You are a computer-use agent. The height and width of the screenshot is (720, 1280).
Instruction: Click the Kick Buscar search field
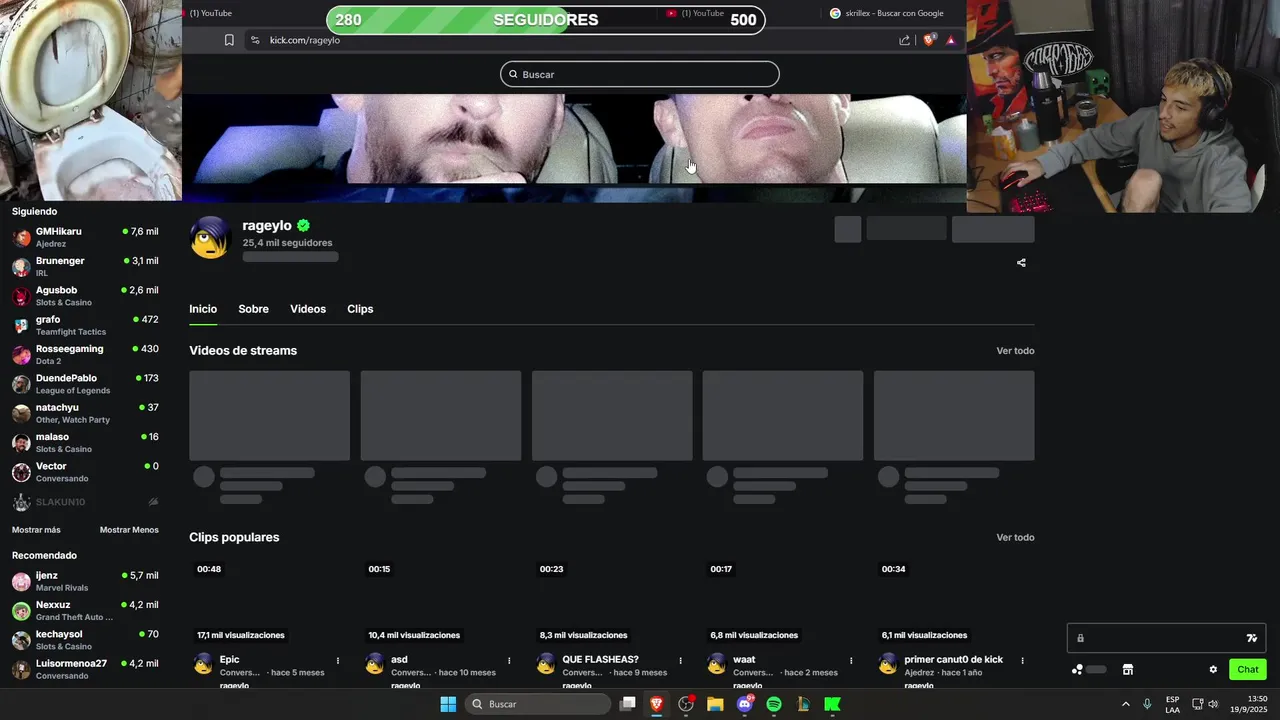pyautogui.click(x=640, y=74)
